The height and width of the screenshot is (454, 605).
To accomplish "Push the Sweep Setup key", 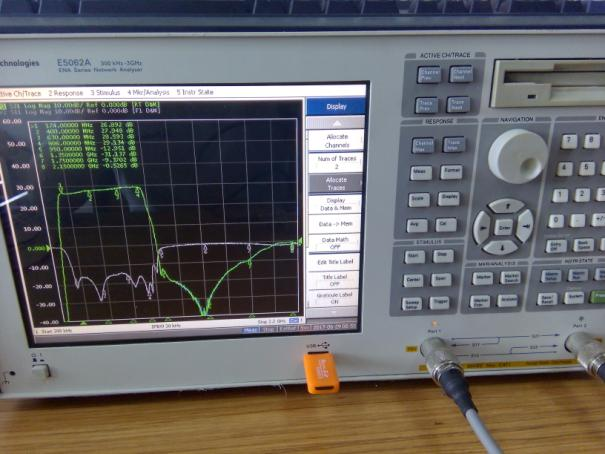I will [411, 304].
